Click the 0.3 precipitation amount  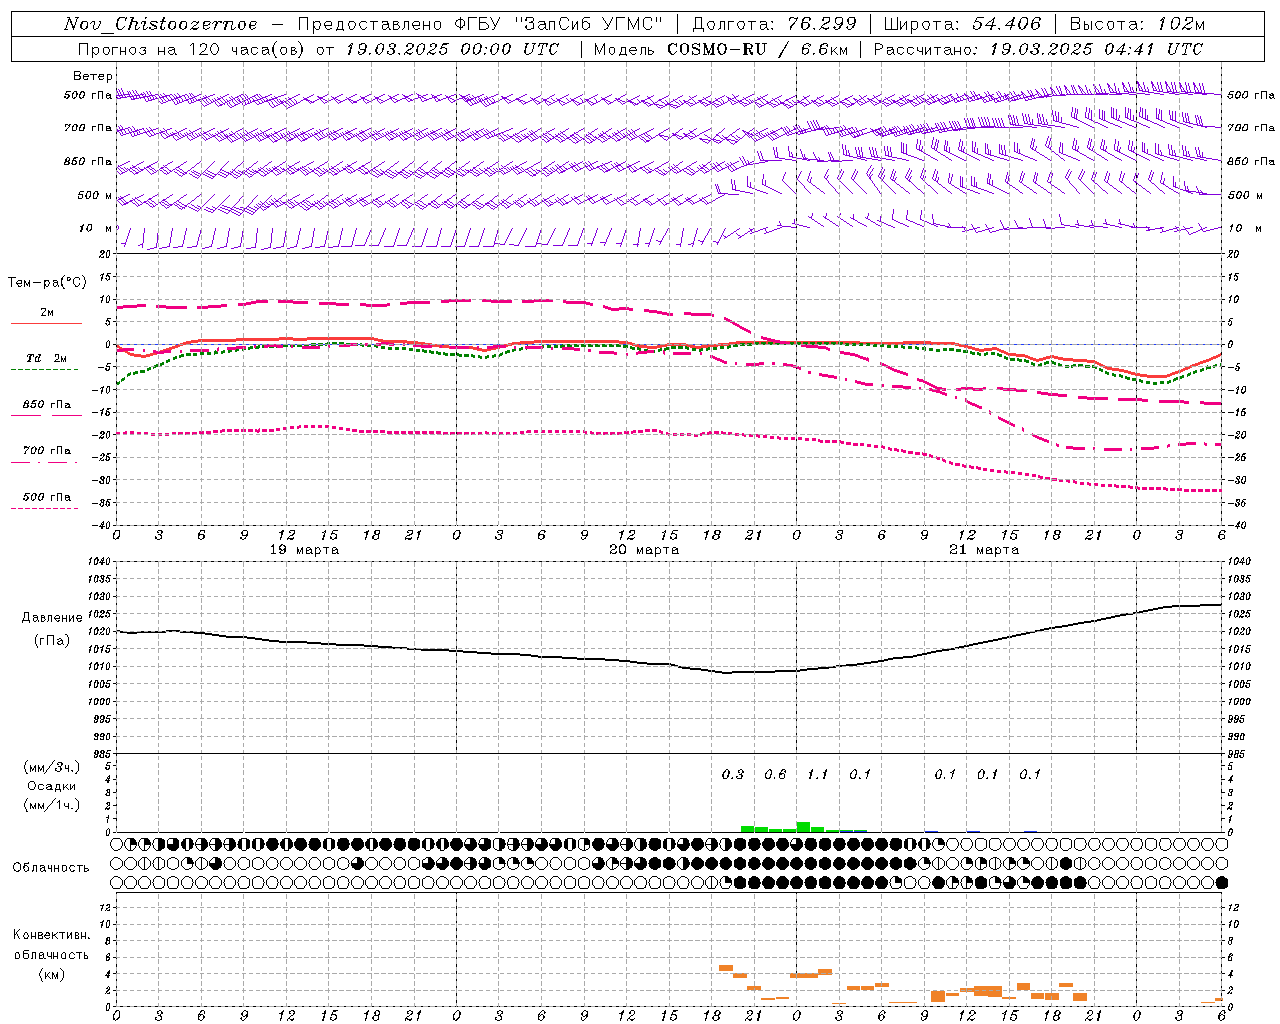click(x=733, y=774)
